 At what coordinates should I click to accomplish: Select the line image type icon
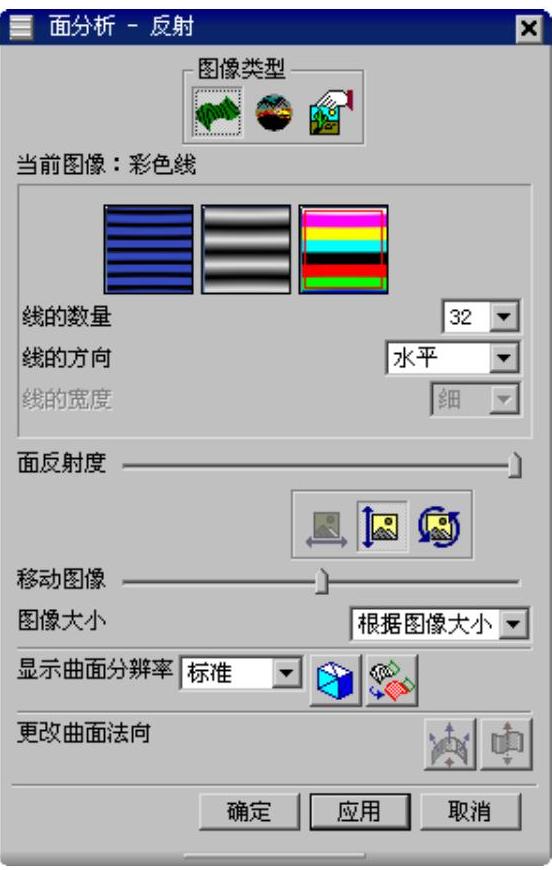click(217, 113)
